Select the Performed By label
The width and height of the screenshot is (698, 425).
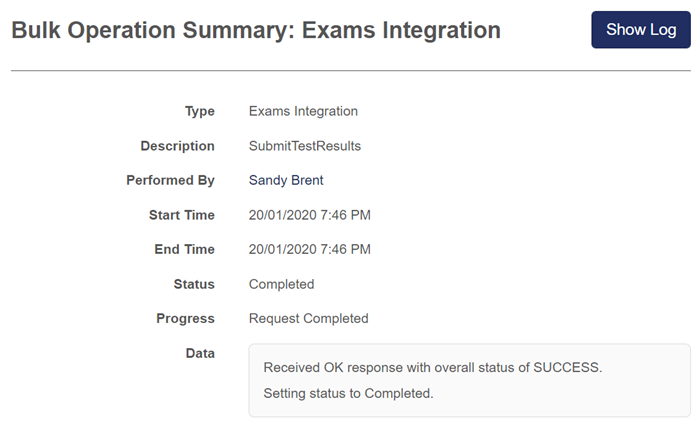point(170,181)
